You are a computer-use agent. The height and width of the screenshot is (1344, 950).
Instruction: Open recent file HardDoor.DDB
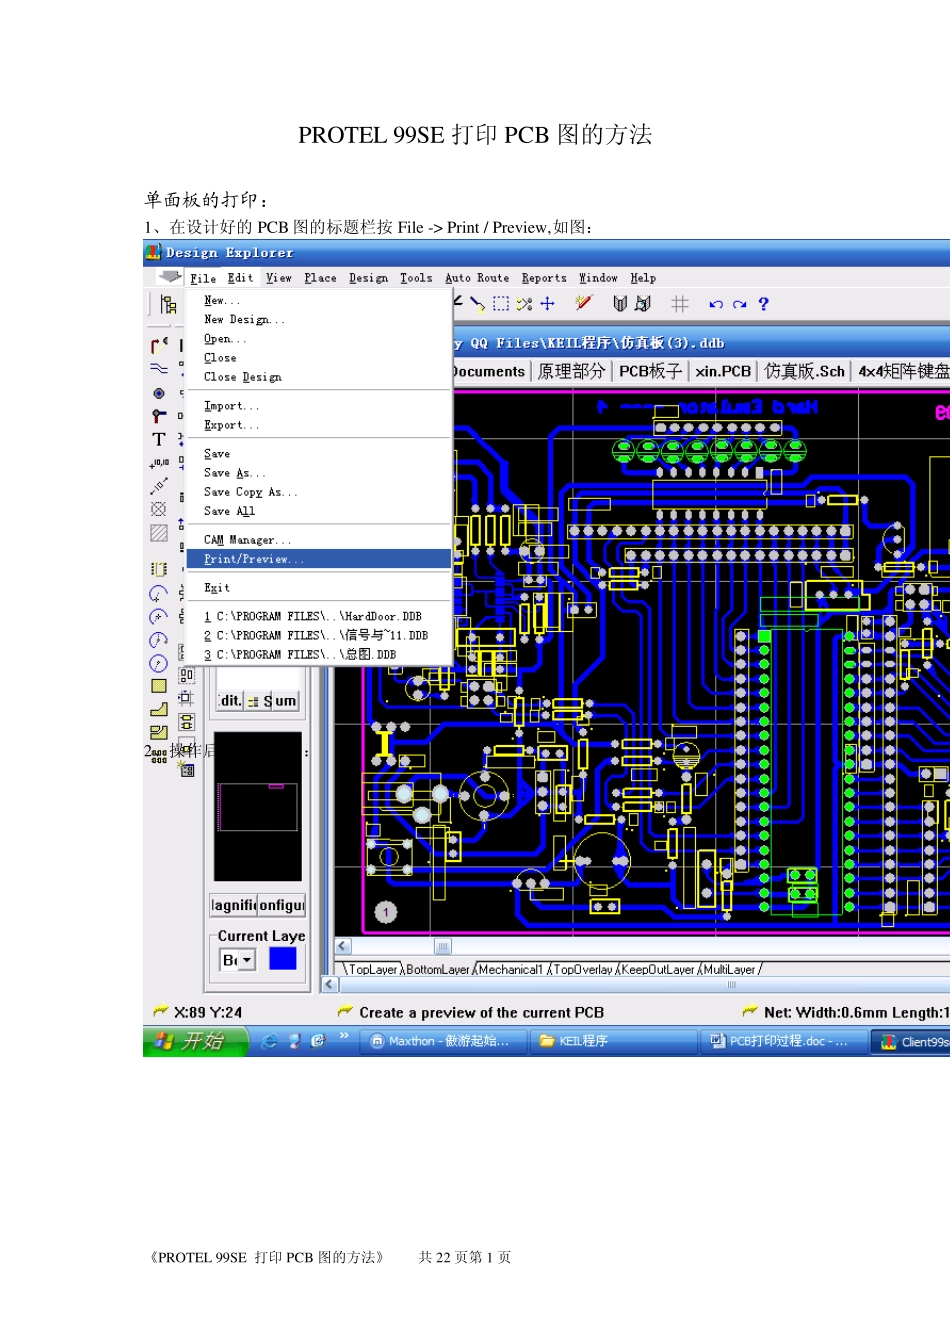pos(319,617)
